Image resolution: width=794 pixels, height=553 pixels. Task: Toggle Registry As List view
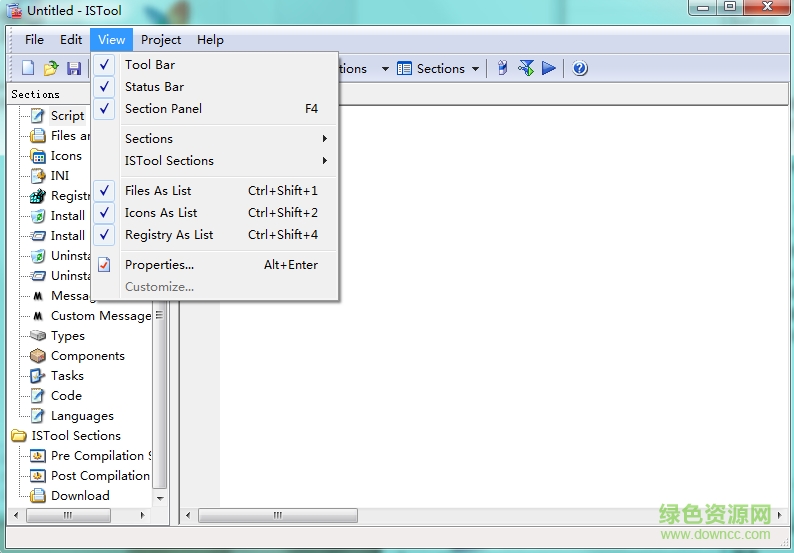[216, 234]
